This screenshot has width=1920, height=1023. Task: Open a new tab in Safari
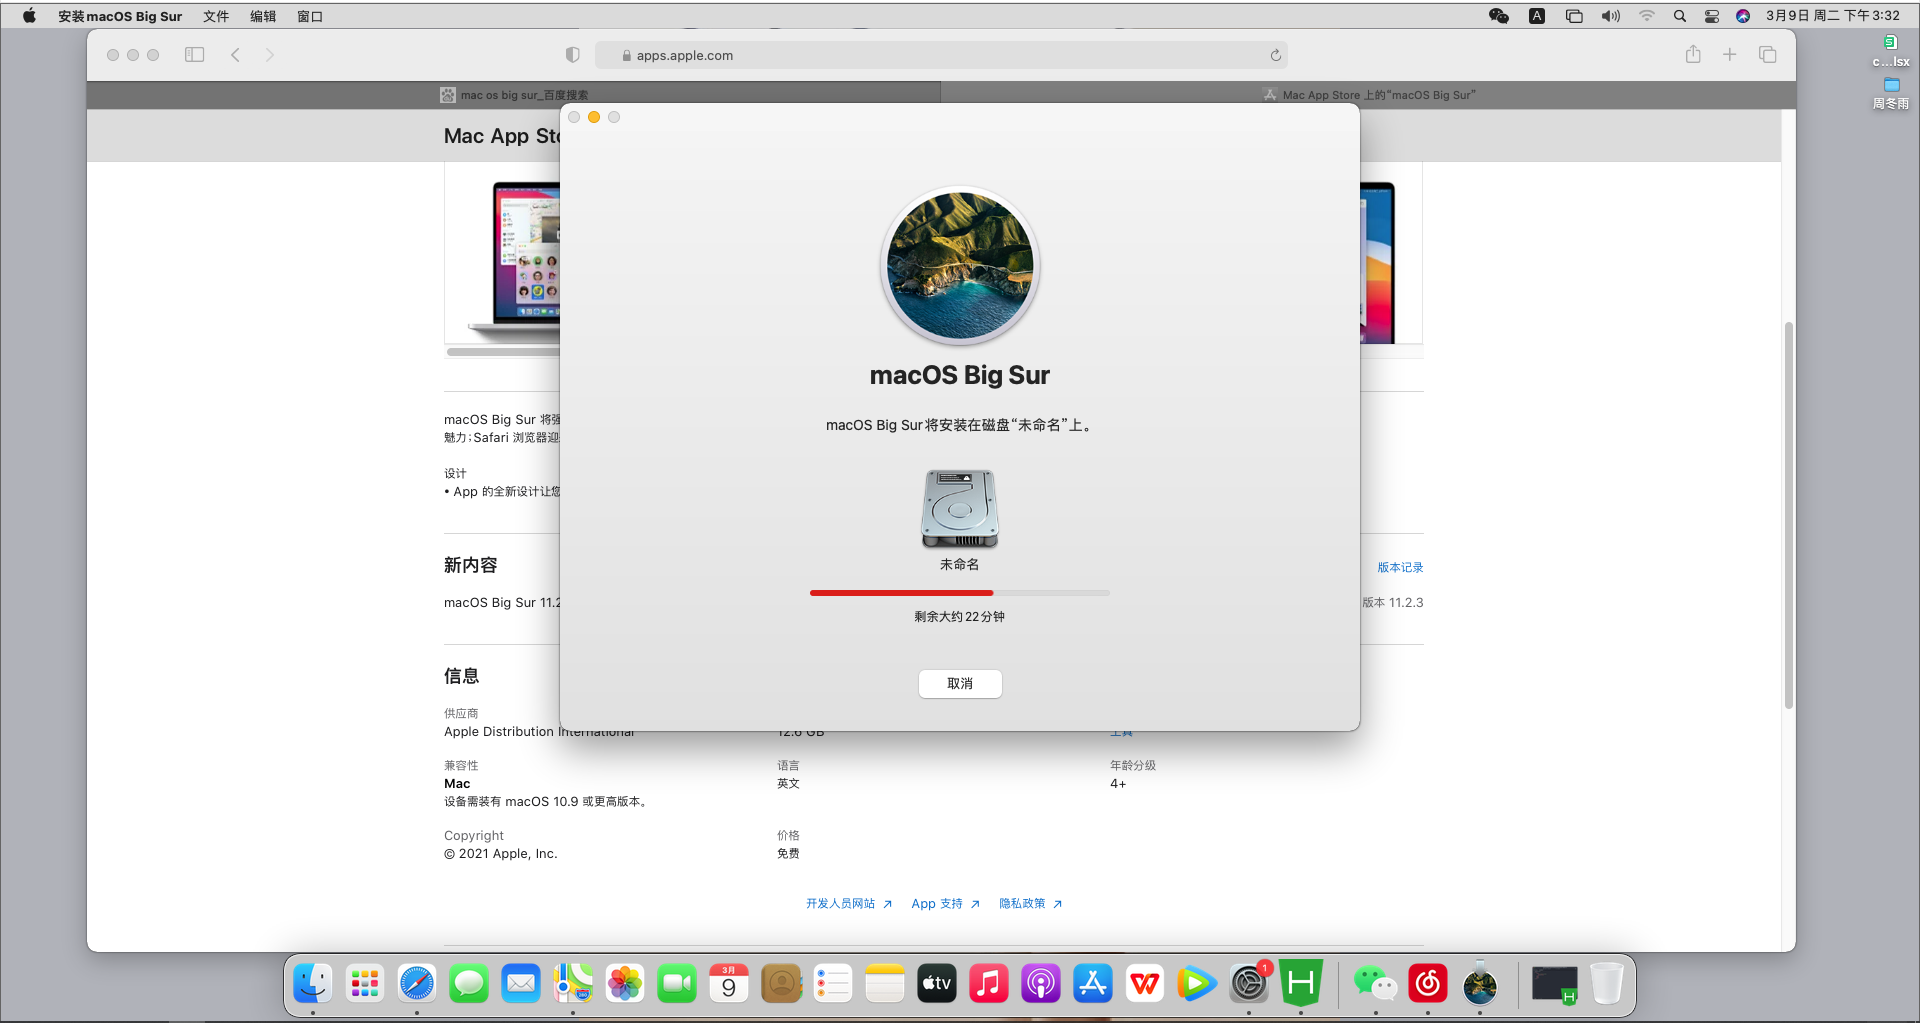pos(1729,55)
